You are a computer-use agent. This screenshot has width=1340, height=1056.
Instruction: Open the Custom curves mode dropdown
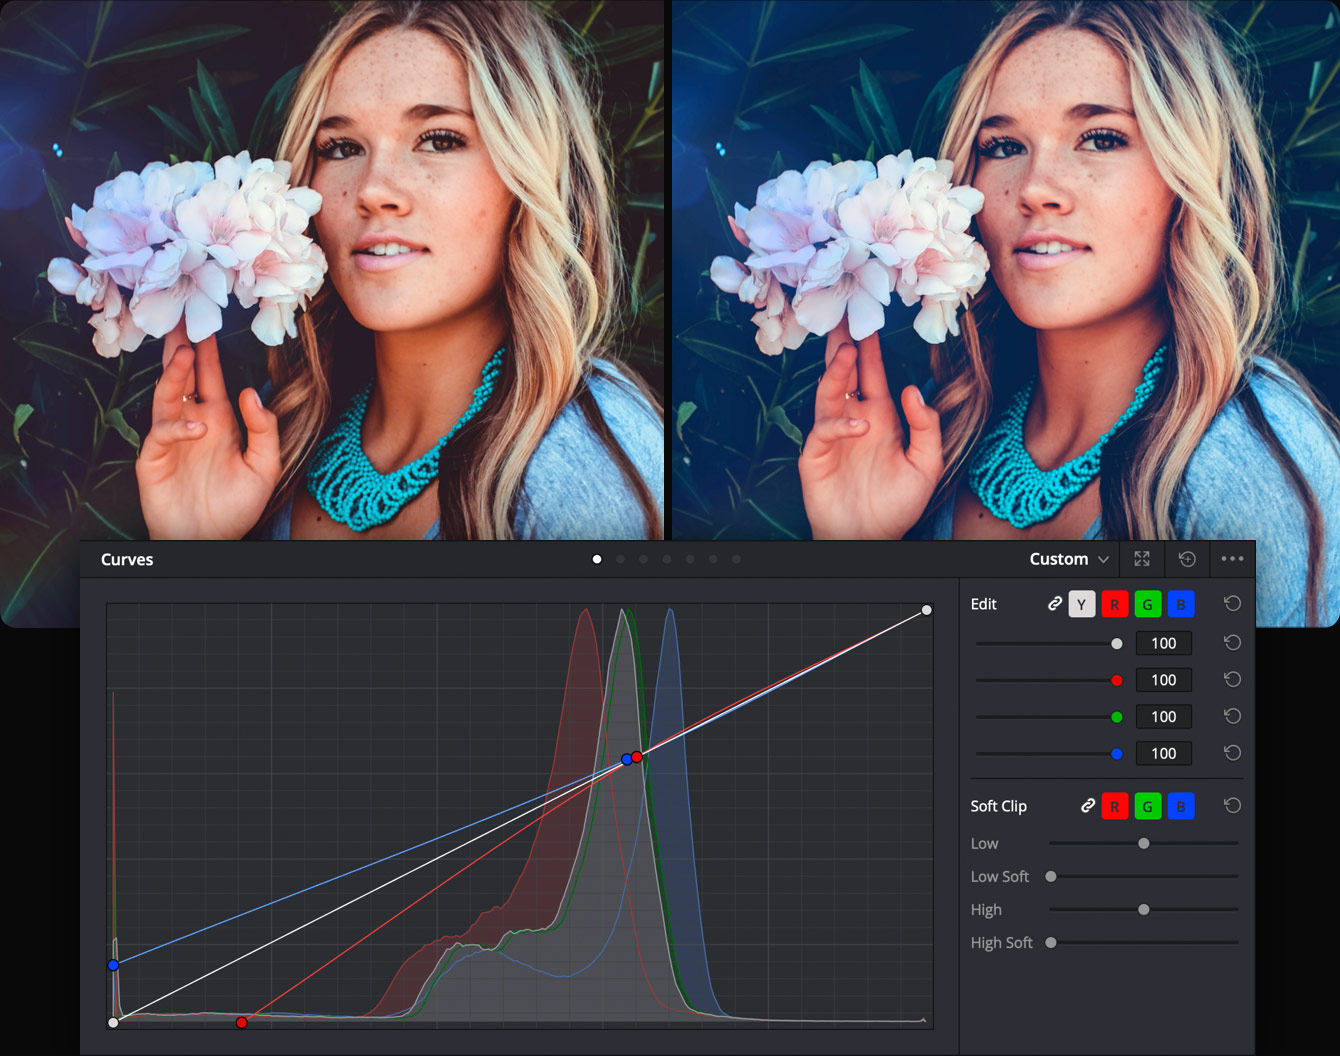click(1068, 559)
